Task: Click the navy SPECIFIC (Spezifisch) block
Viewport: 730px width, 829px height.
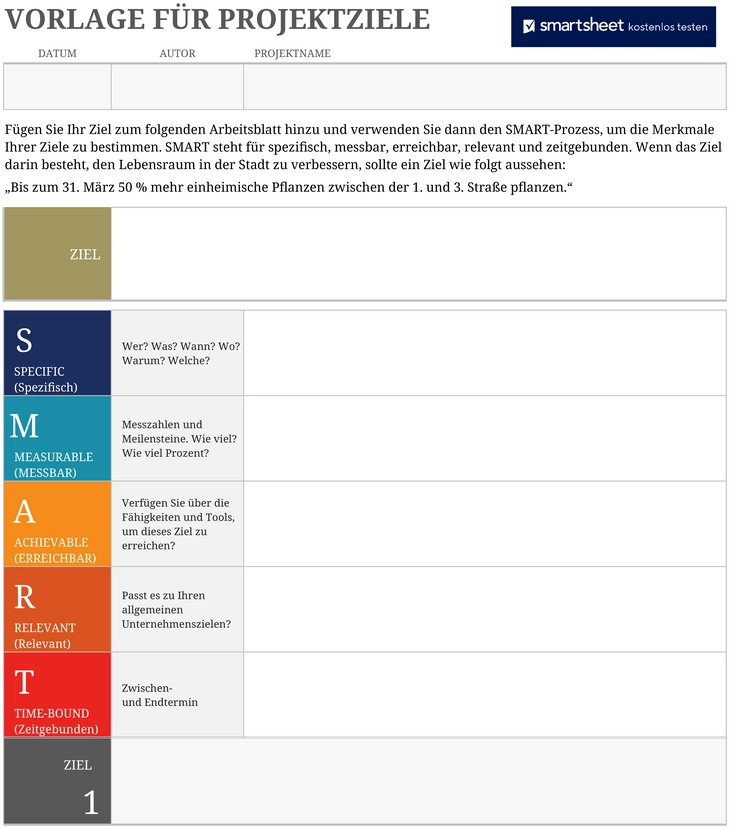Action: 58,353
